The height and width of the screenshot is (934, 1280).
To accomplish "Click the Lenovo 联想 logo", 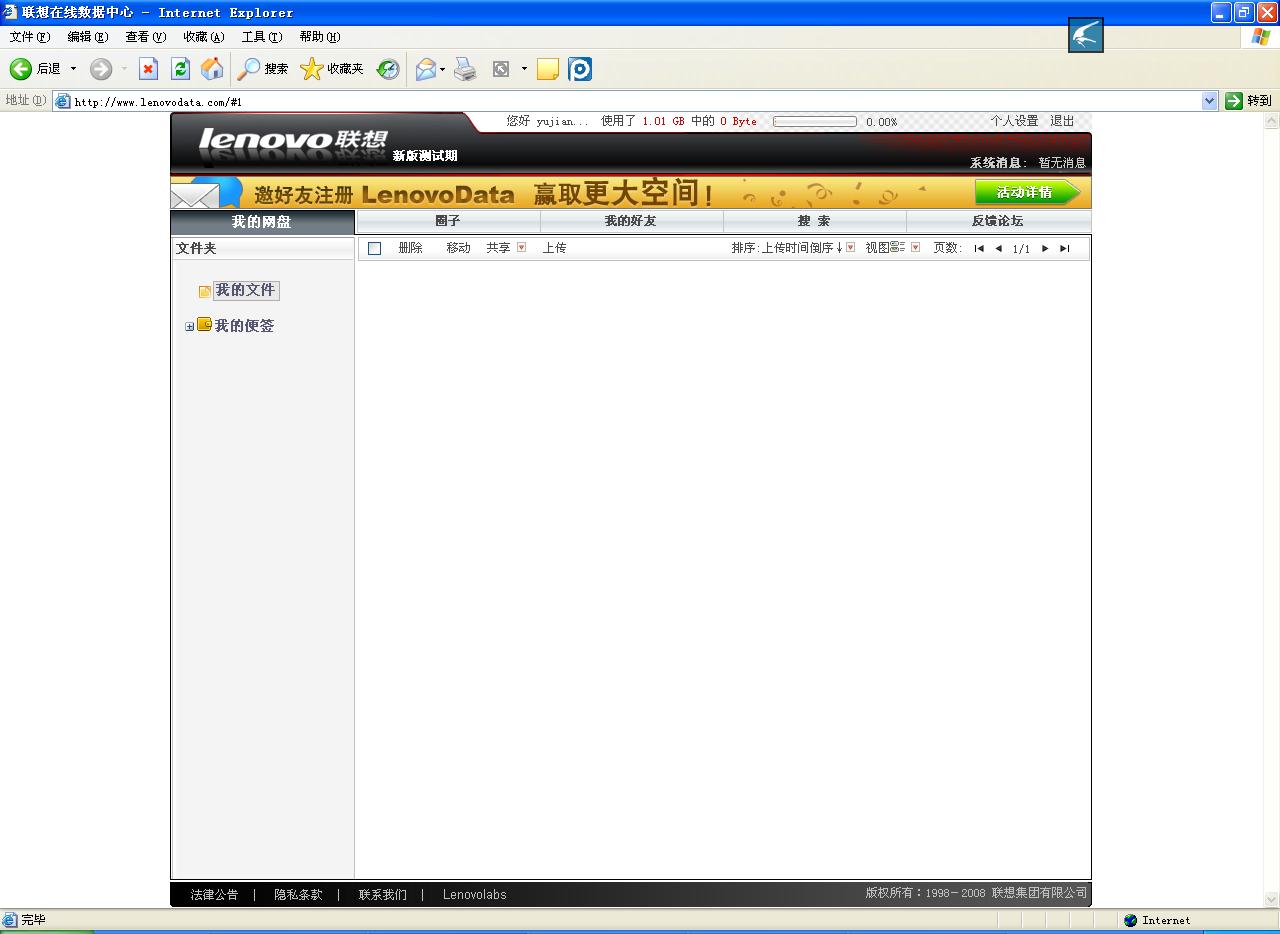I will click(292, 141).
